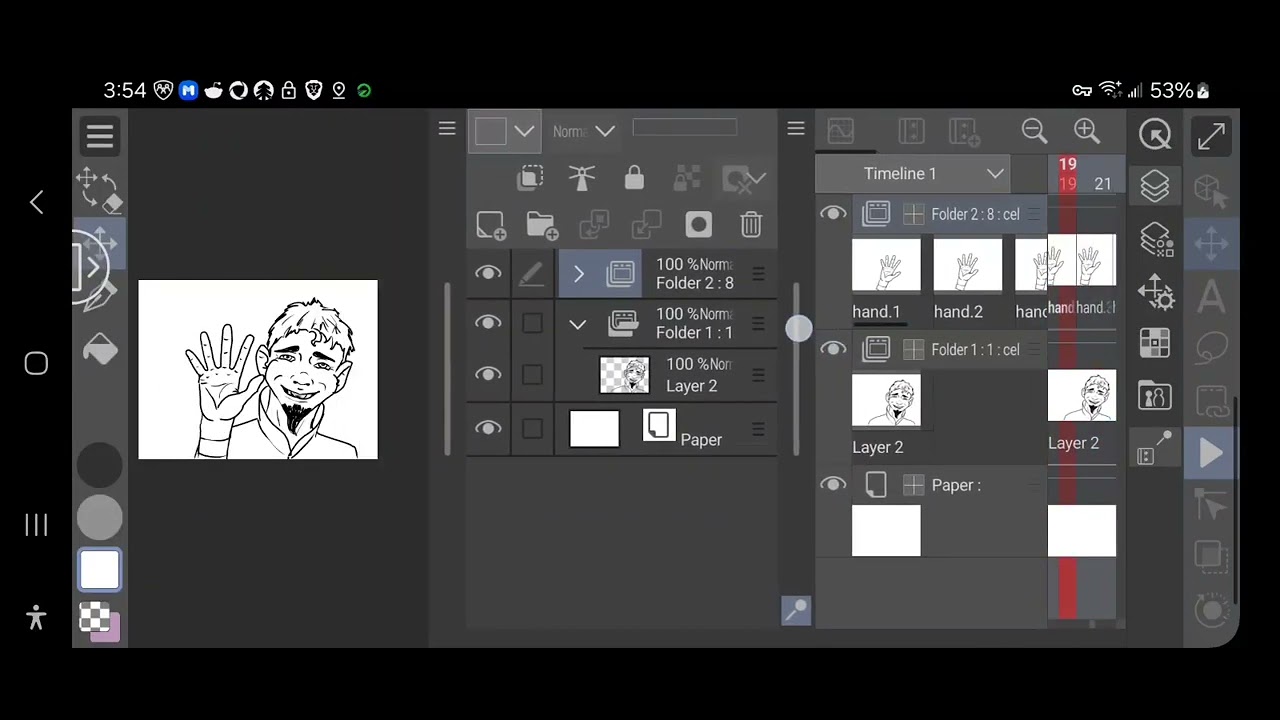
Task: Select the transparent color swatch
Action: coord(94,617)
